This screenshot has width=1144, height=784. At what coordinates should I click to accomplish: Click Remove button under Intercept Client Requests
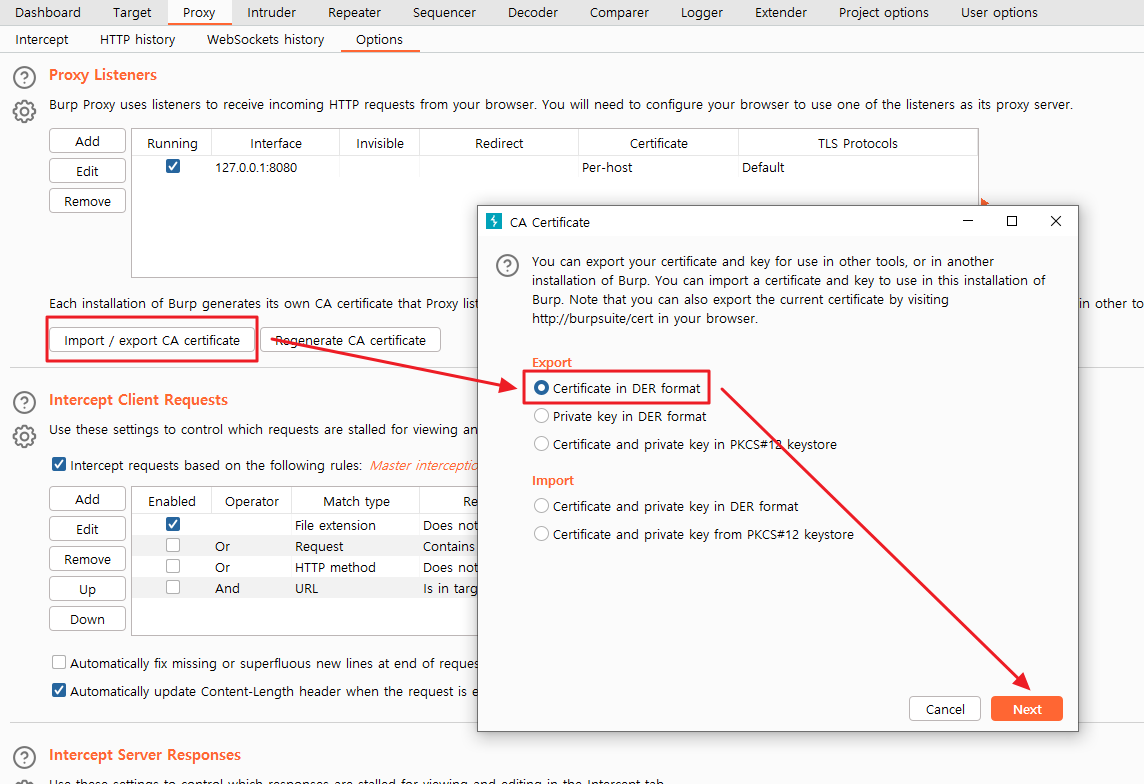(x=88, y=559)
